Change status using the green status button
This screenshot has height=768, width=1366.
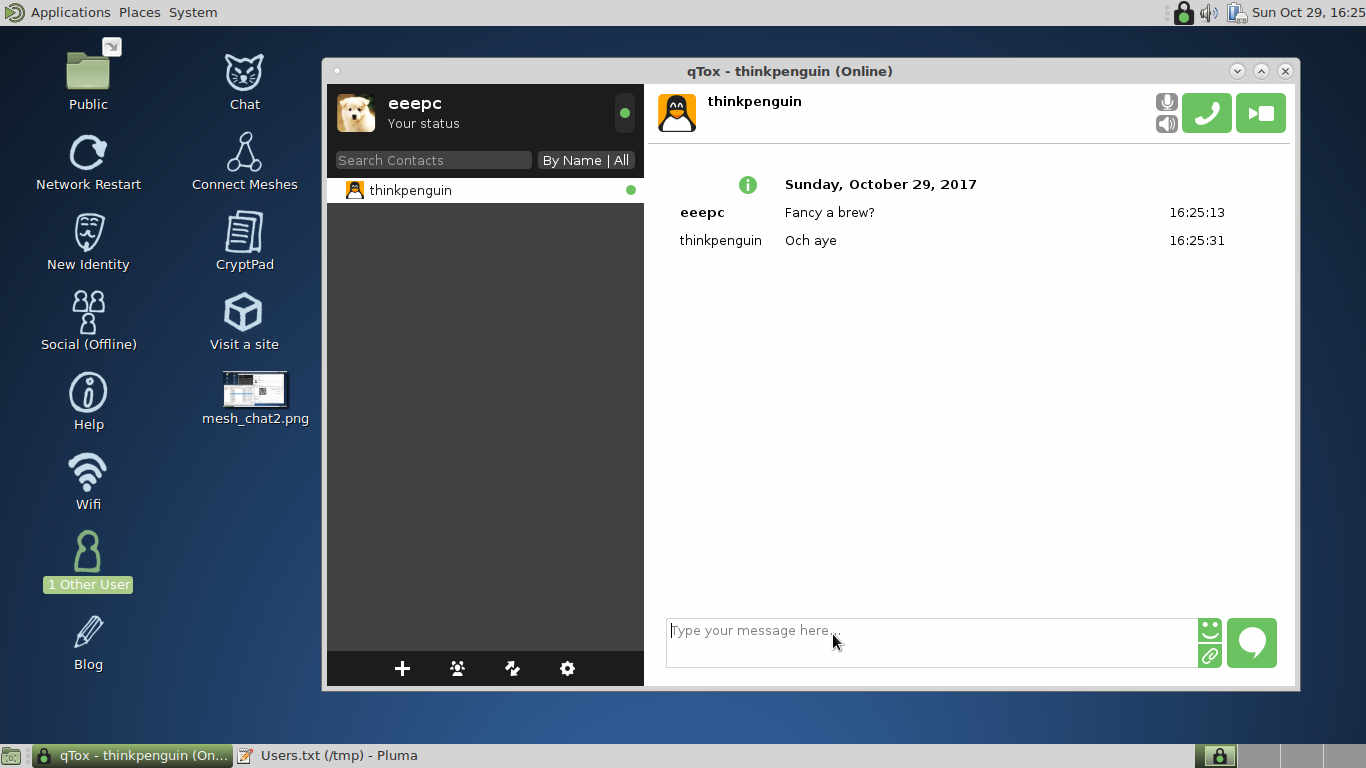(x=625, y=113)
